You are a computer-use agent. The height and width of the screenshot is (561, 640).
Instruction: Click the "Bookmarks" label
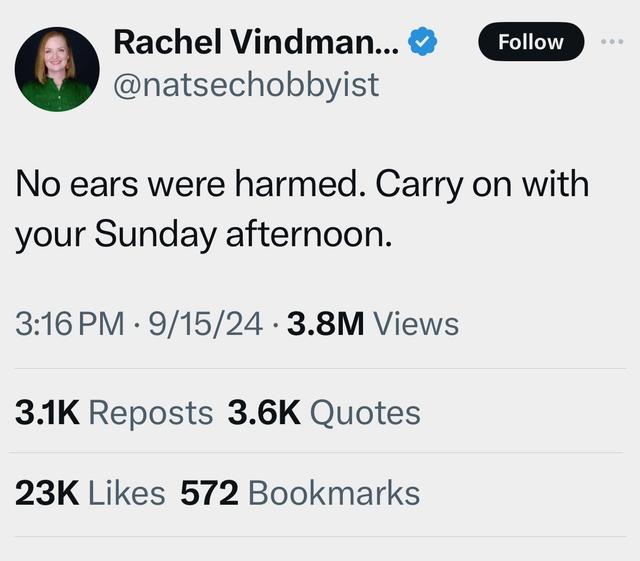334,493
